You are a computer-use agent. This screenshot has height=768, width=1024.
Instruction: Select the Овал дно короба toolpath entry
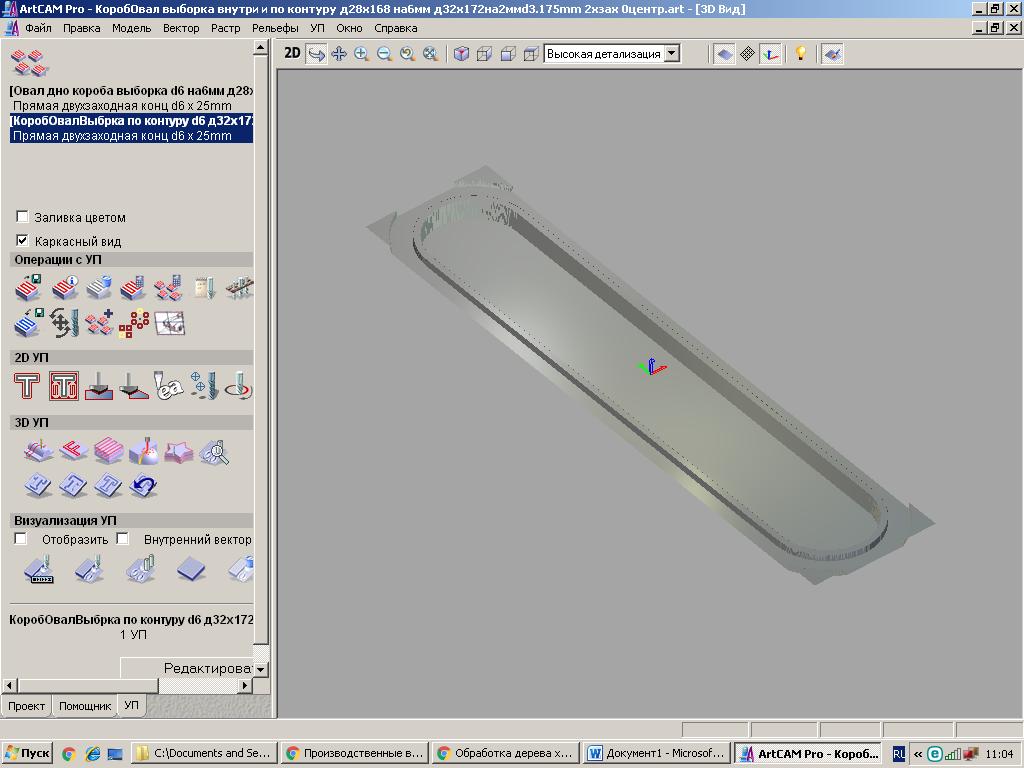pos(130,91)
